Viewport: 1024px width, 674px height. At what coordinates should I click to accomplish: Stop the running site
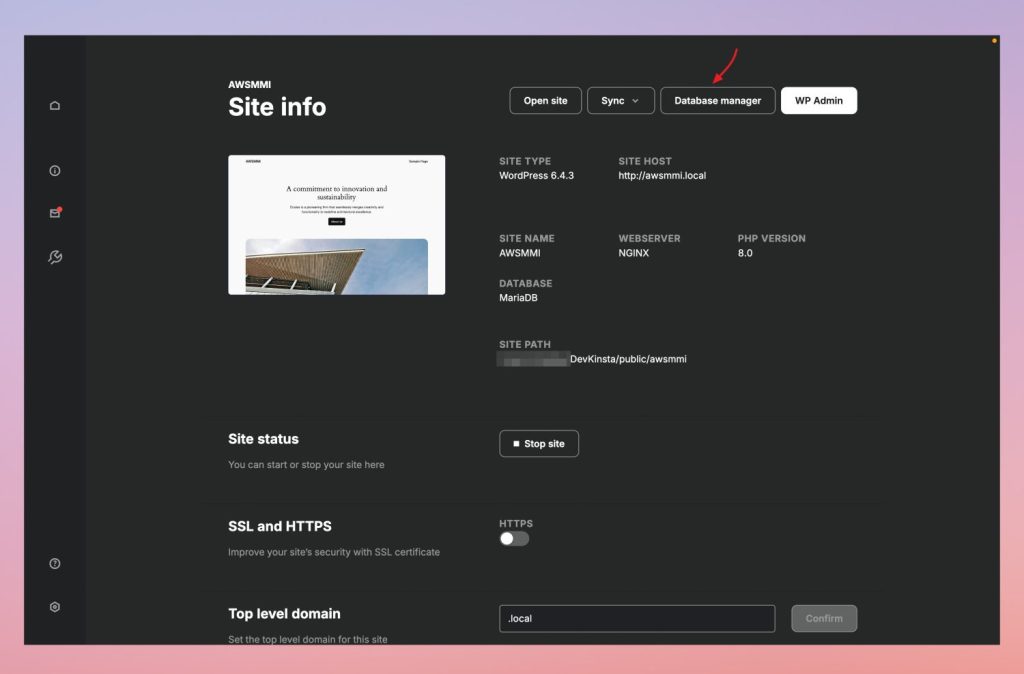pos(539,443)
